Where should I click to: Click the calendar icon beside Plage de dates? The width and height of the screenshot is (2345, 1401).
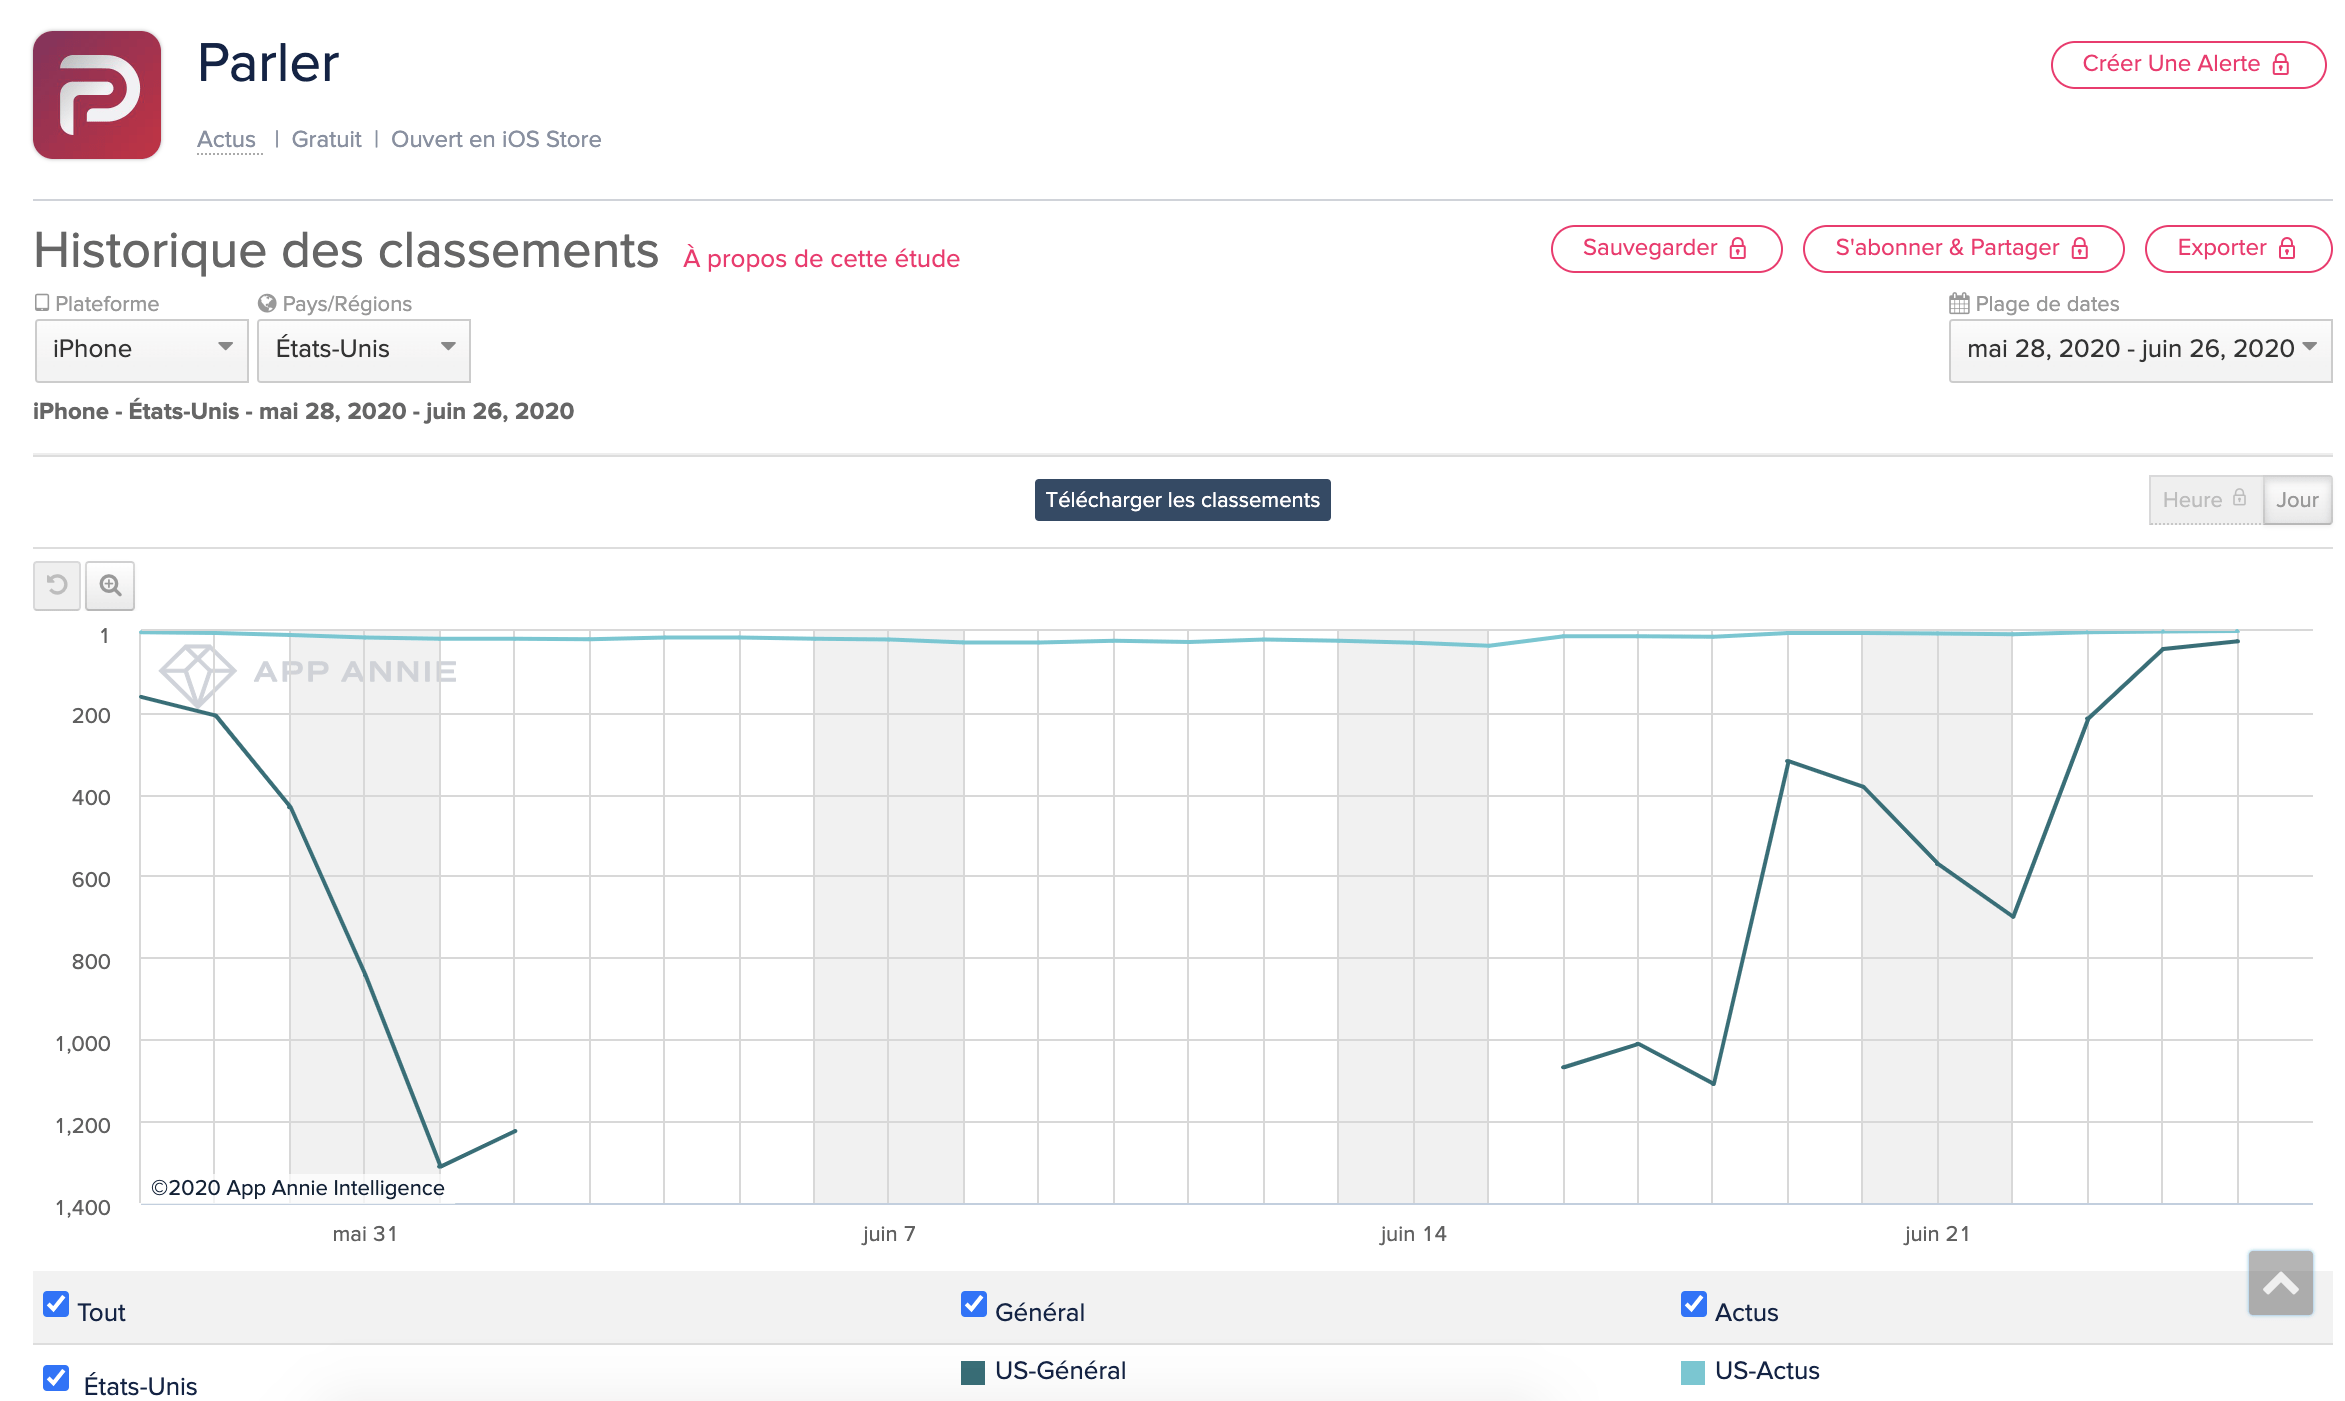click(x=1959, y=303)
